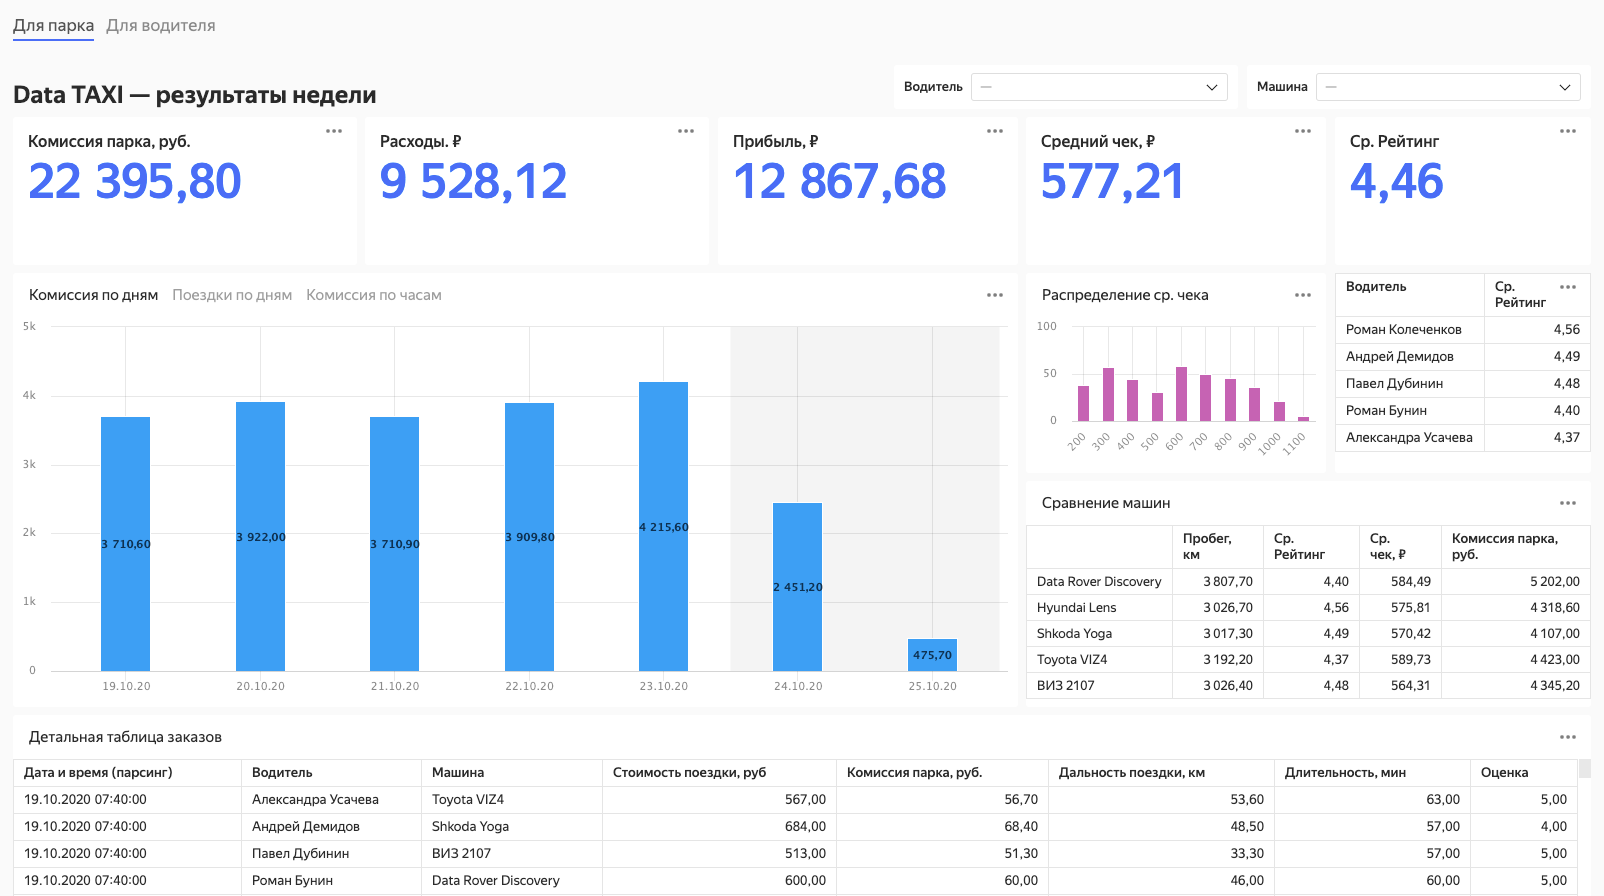Click the 9 528,12 expenses value
1604x896 pixels.
(x=473, y=182)
